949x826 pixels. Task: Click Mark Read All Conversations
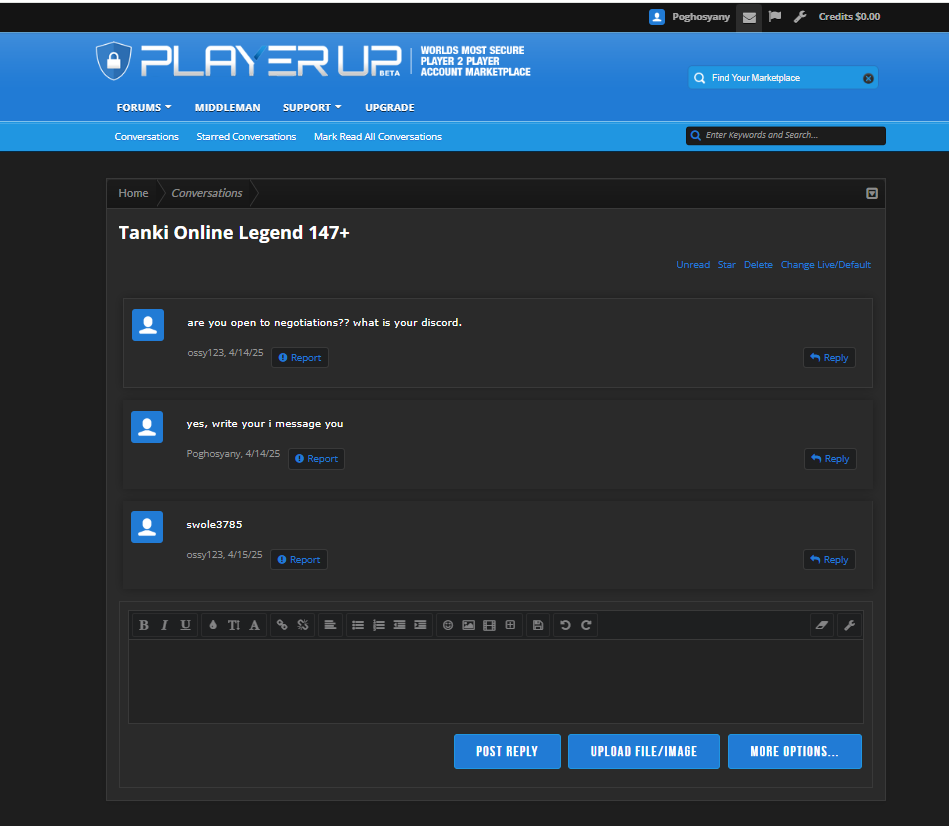(x=378, y=137)
